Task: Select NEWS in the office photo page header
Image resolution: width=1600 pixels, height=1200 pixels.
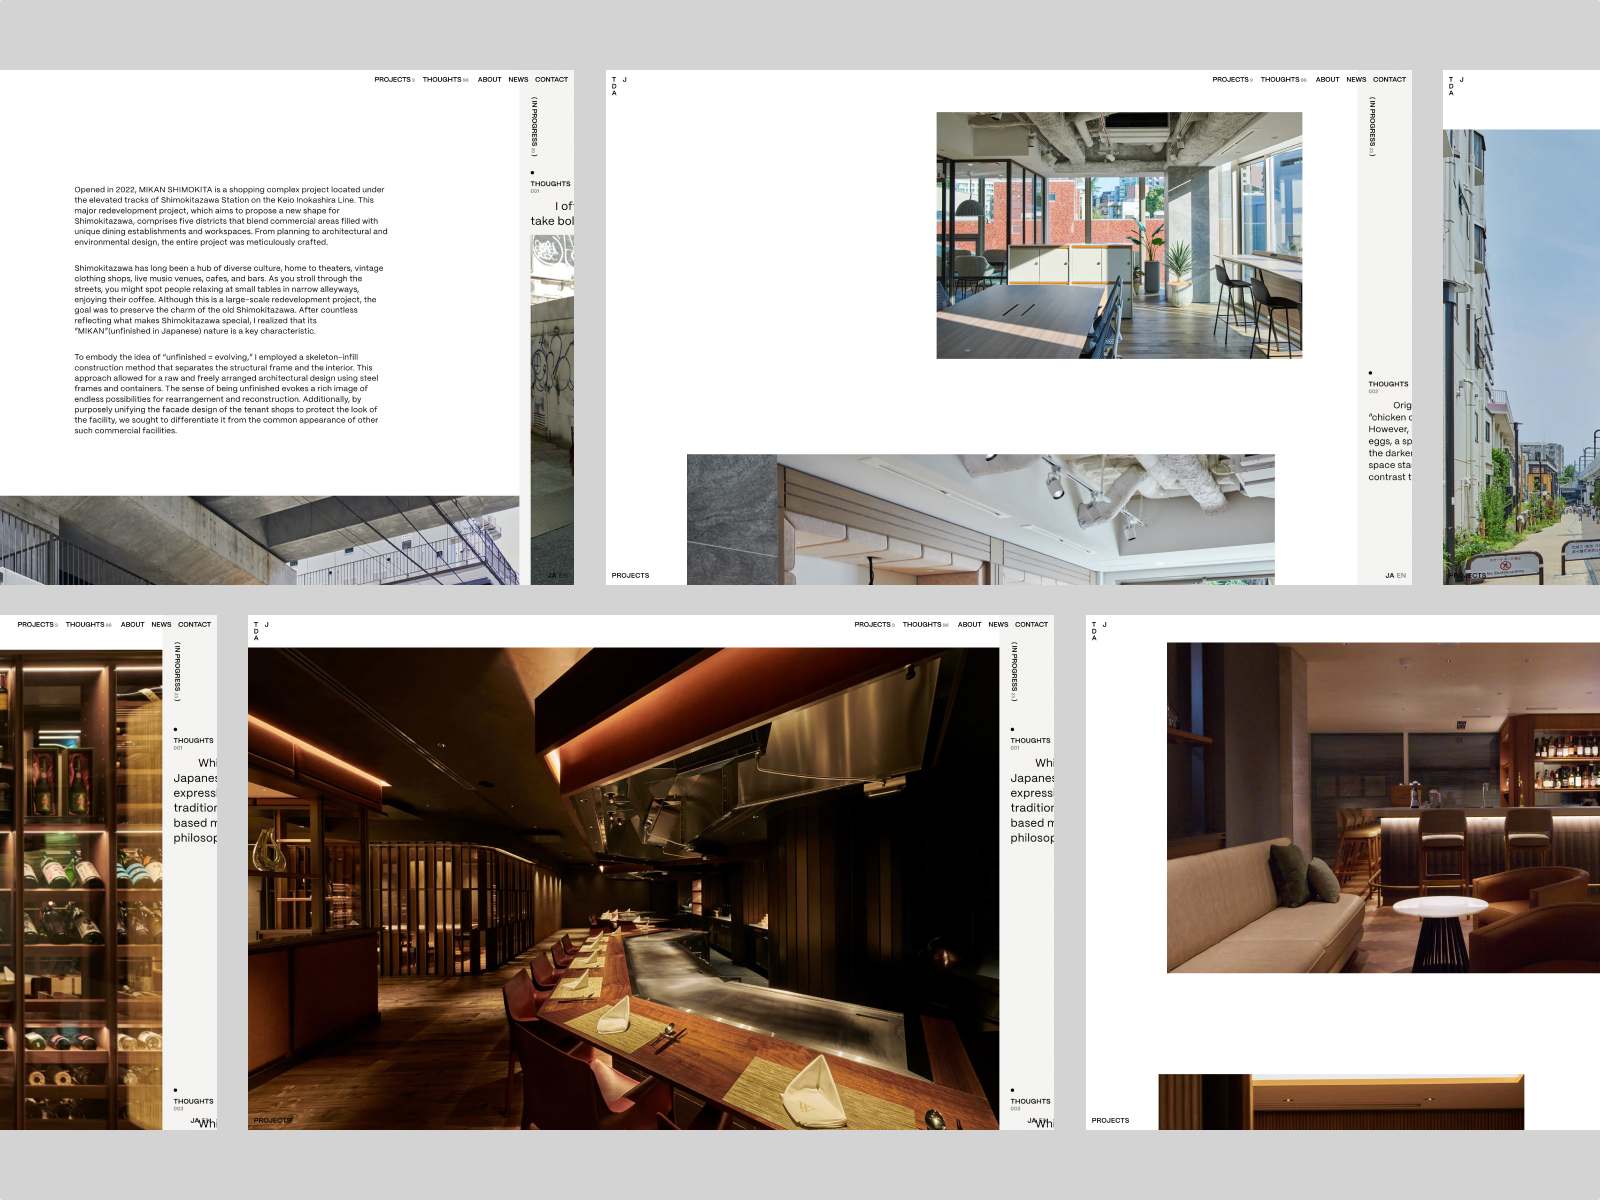Action: (1356, 80)
